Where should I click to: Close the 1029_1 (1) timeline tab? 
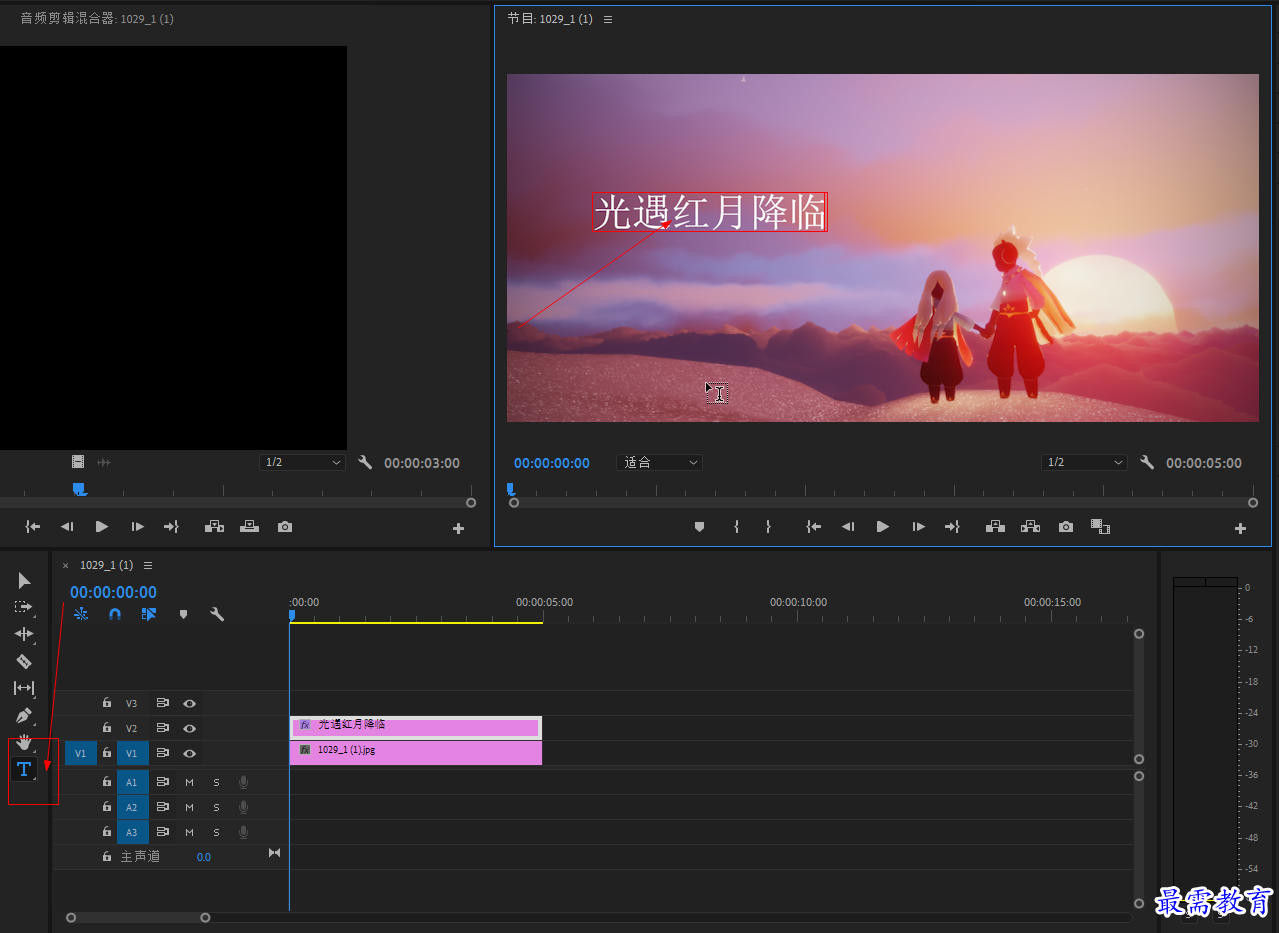66,565
